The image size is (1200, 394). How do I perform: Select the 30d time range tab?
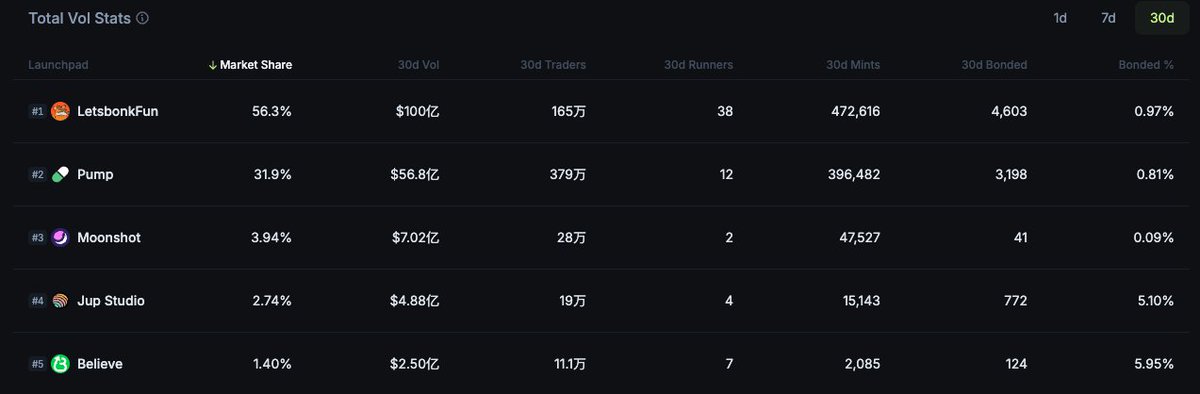(x=1162, y=18)
